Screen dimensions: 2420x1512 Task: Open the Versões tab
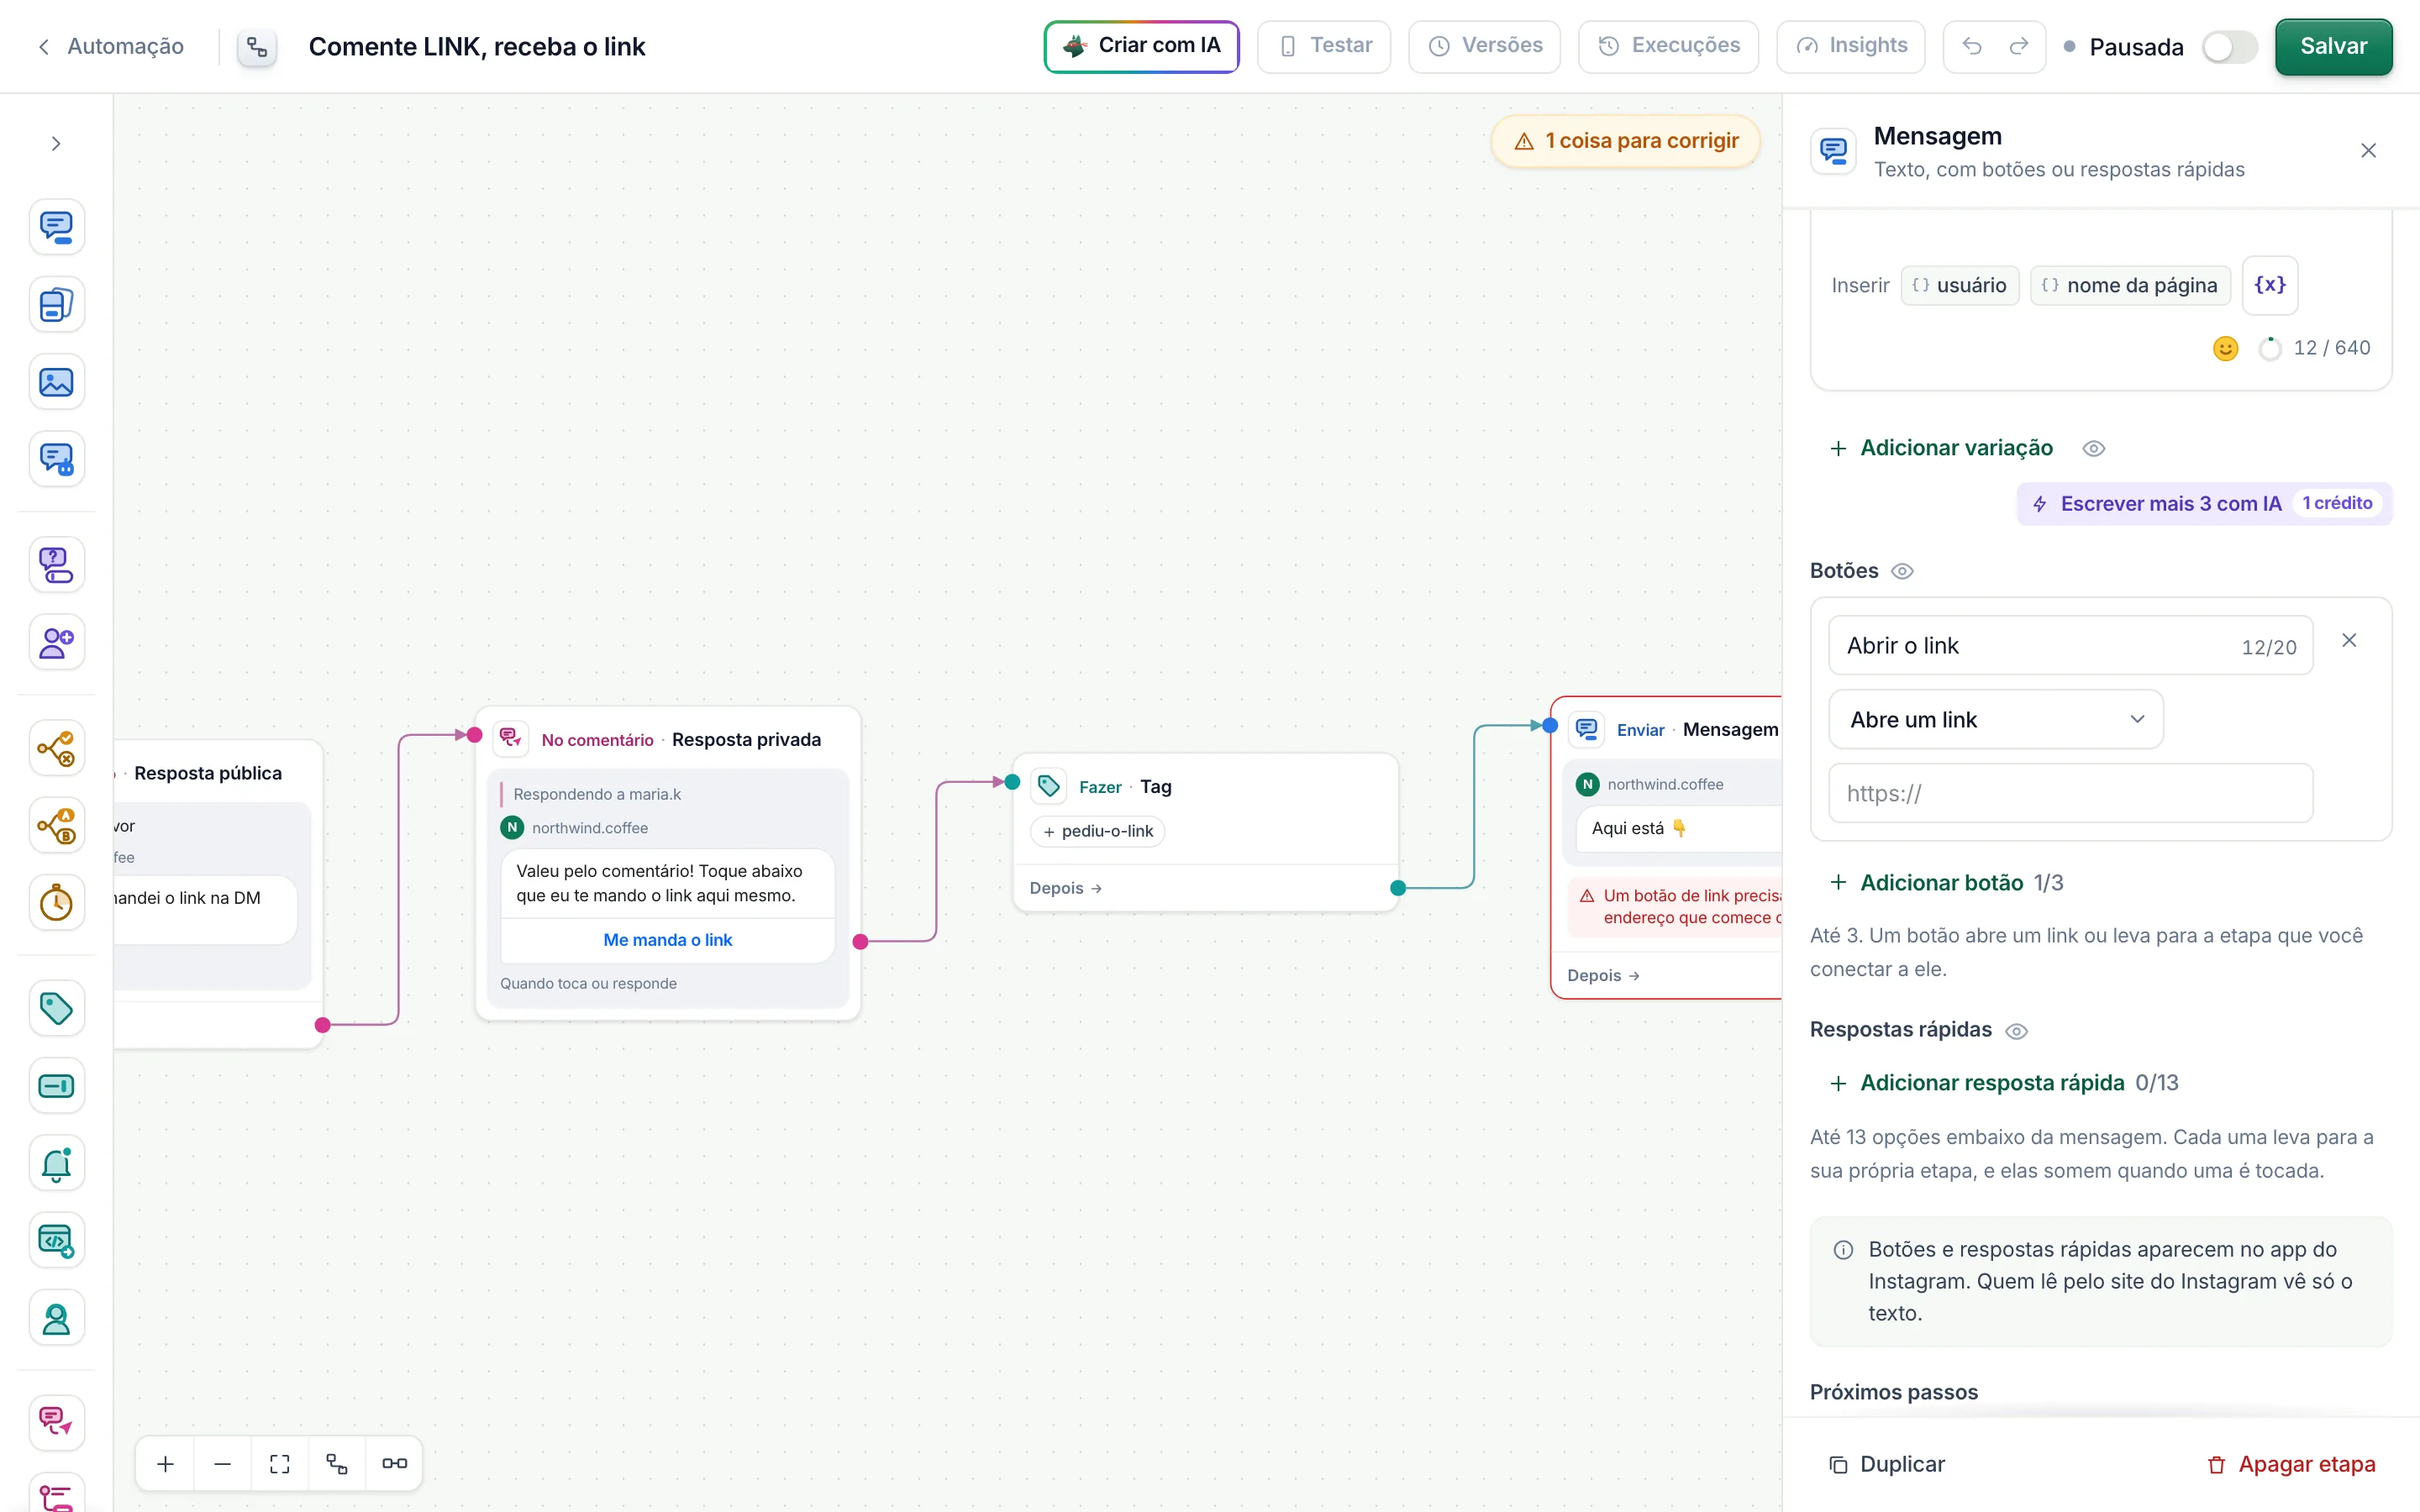coord(1484,46)
